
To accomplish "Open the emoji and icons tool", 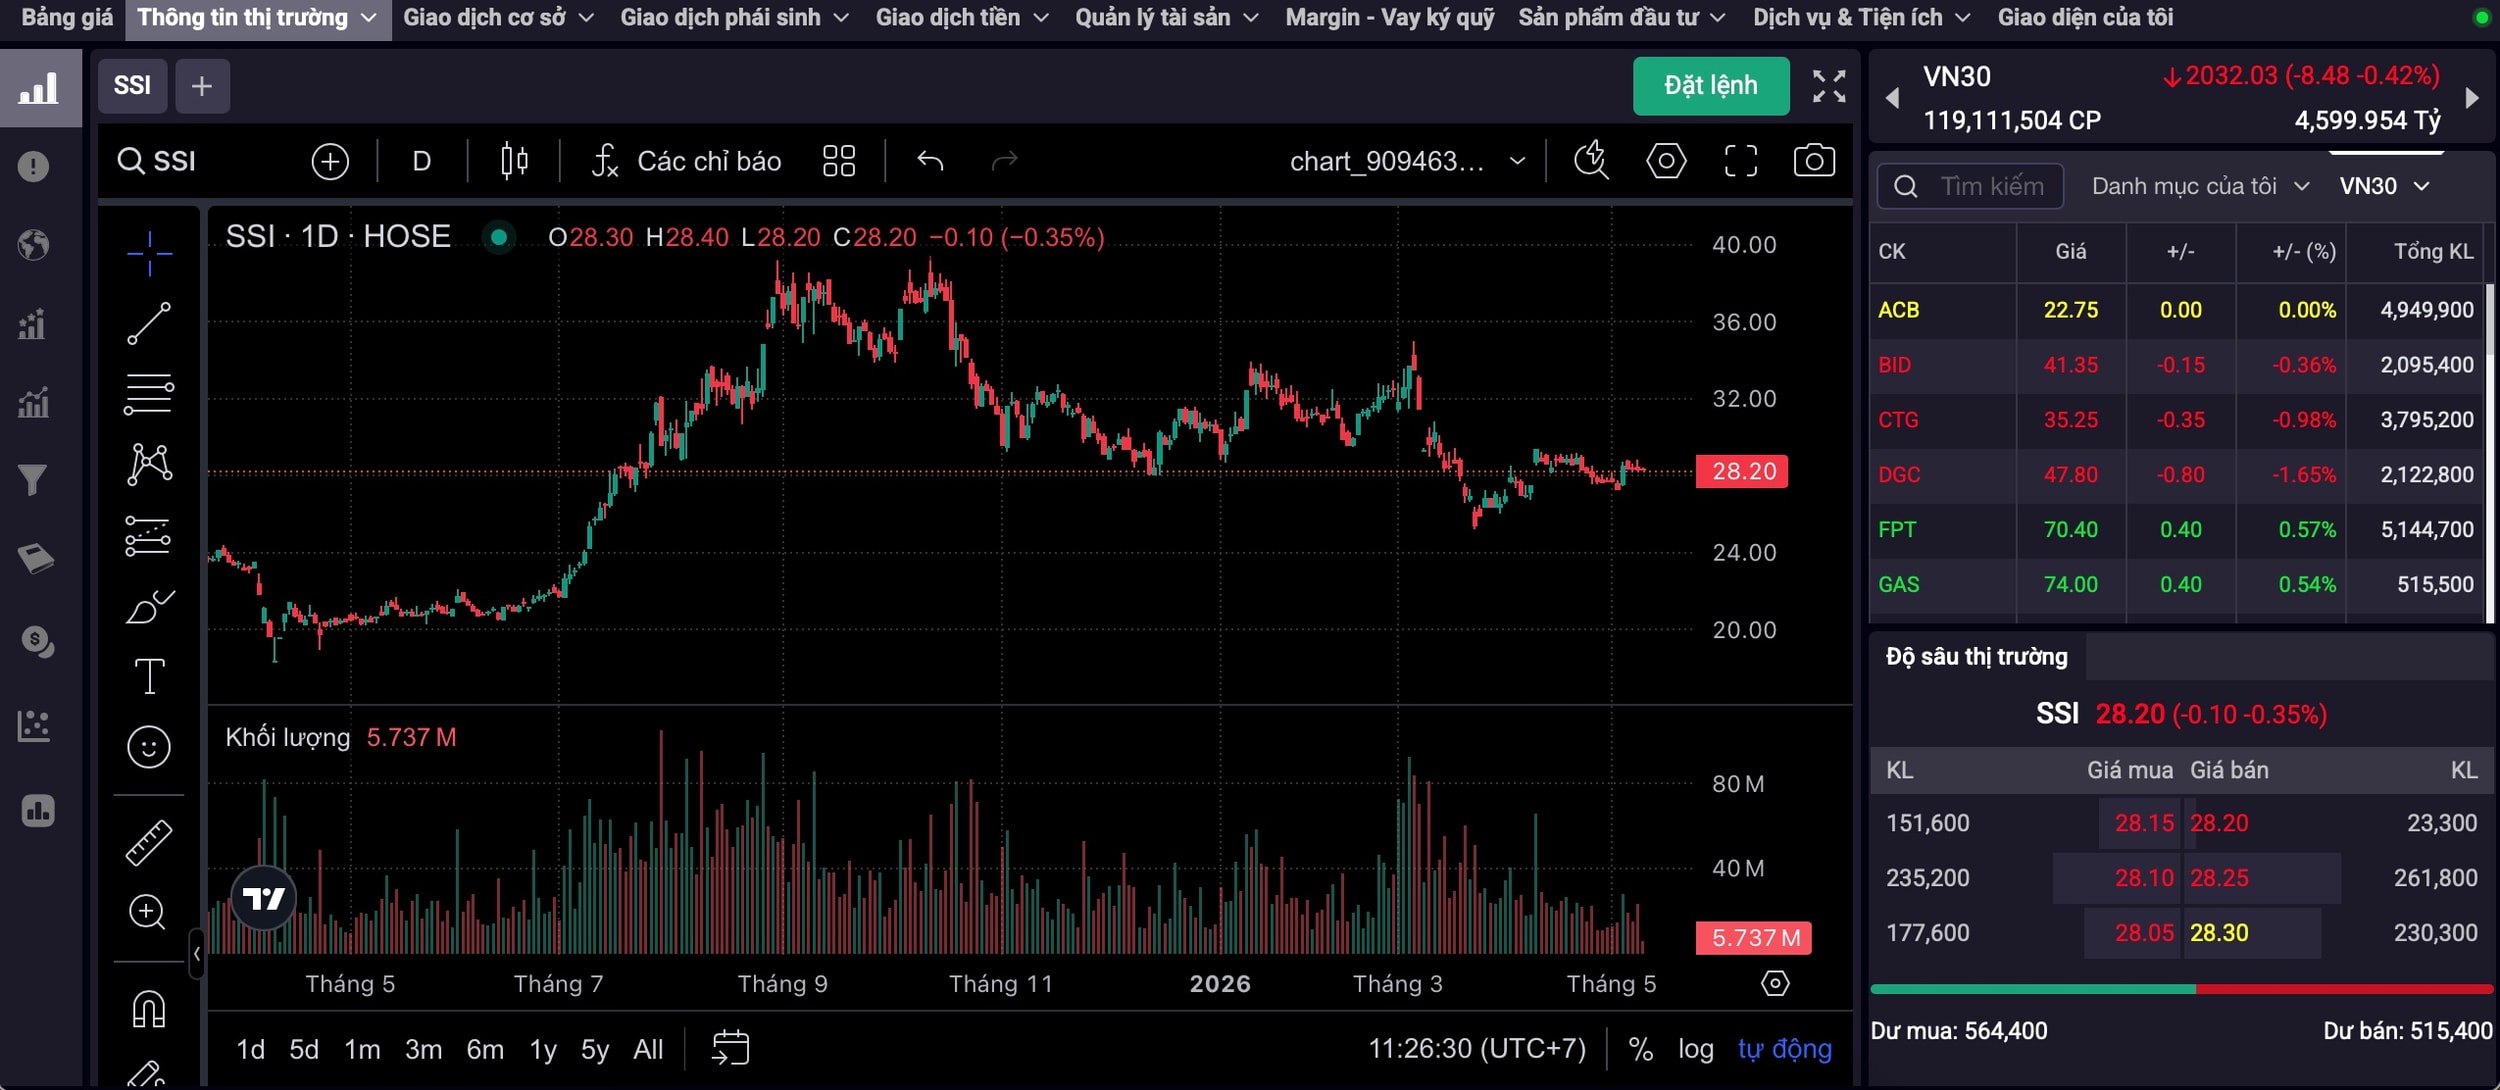I will [x=149, y=747].
